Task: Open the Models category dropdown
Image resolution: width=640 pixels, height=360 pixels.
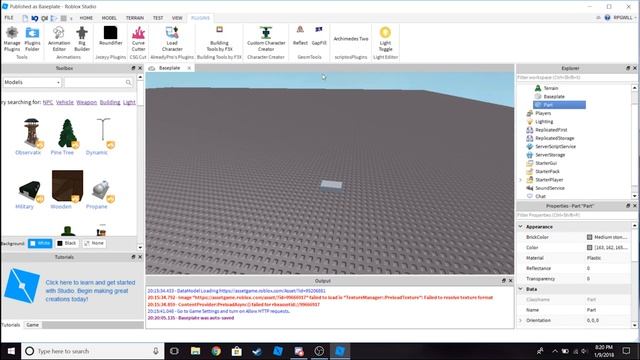Action: [32, 82]
